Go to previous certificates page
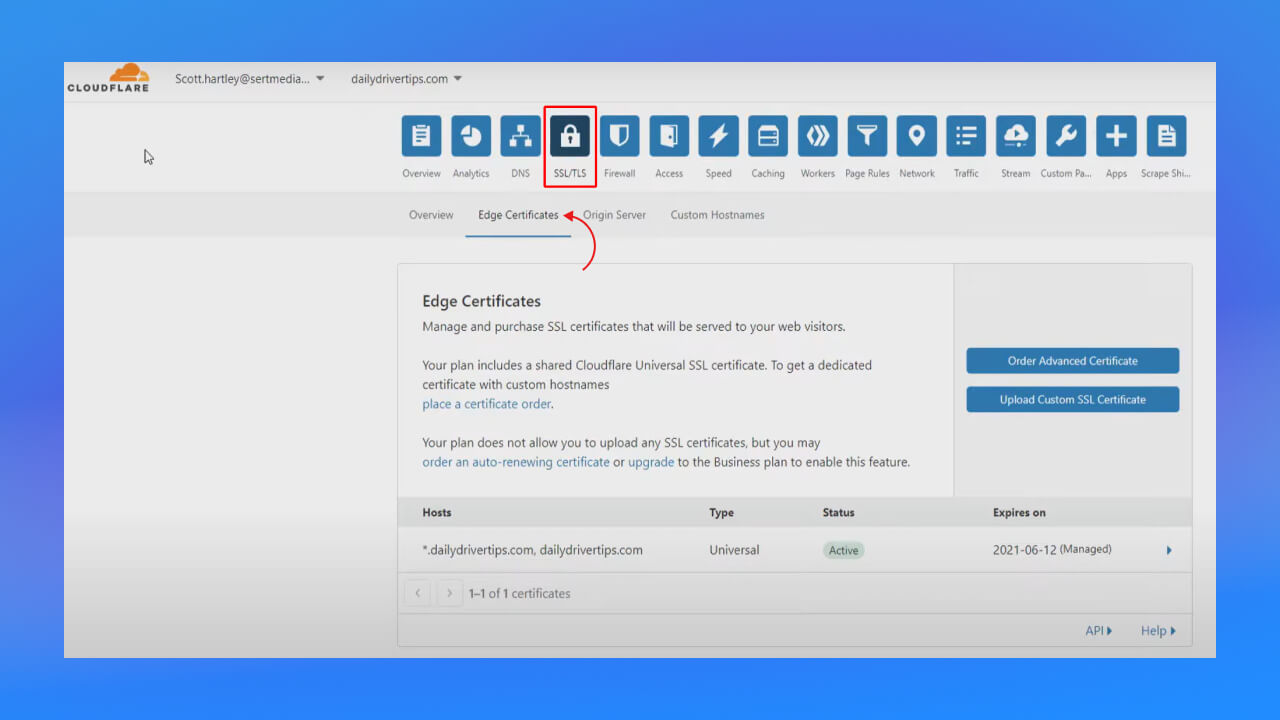Screen dimensions: 1280x720 (418, 593)
